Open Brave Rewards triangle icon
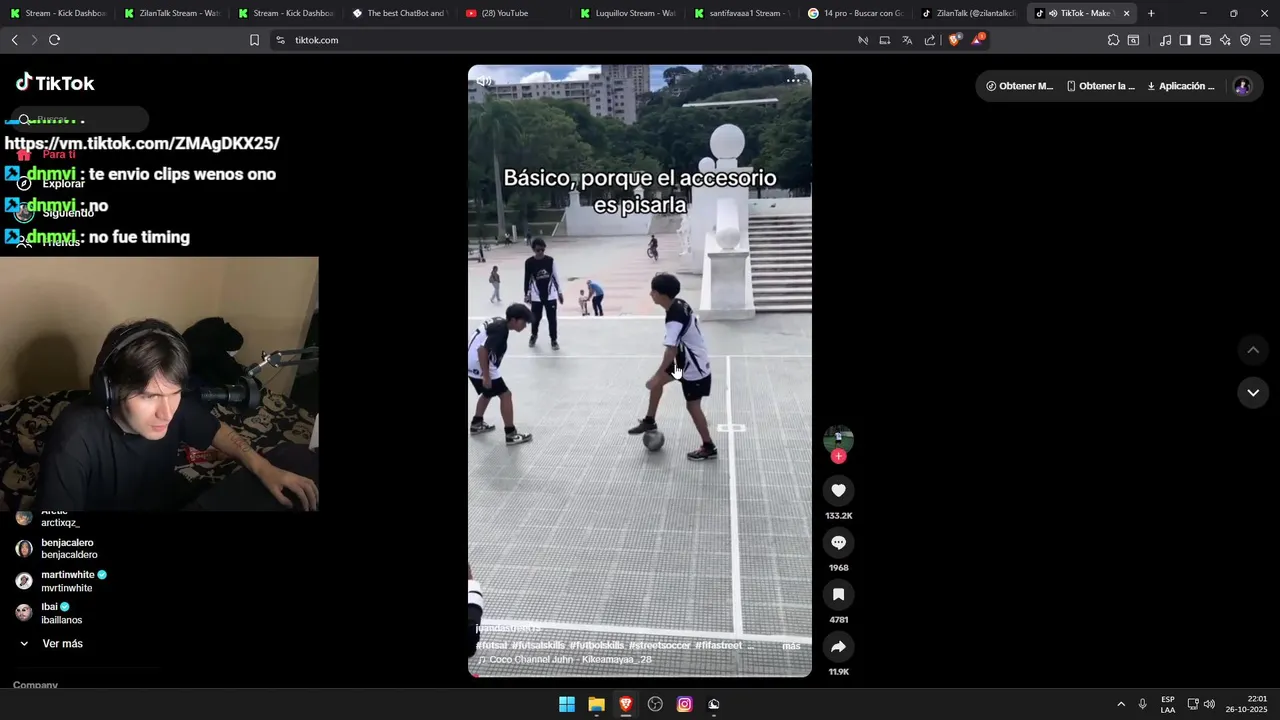Screen dimensions: 1280x720 tap(978, 40)
